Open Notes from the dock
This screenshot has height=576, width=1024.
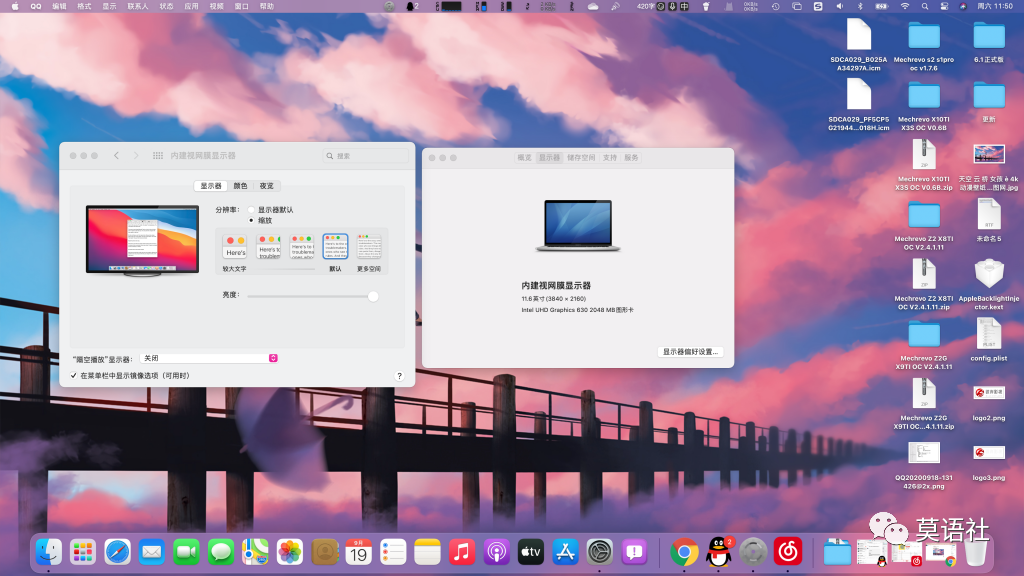coord(427,552)
